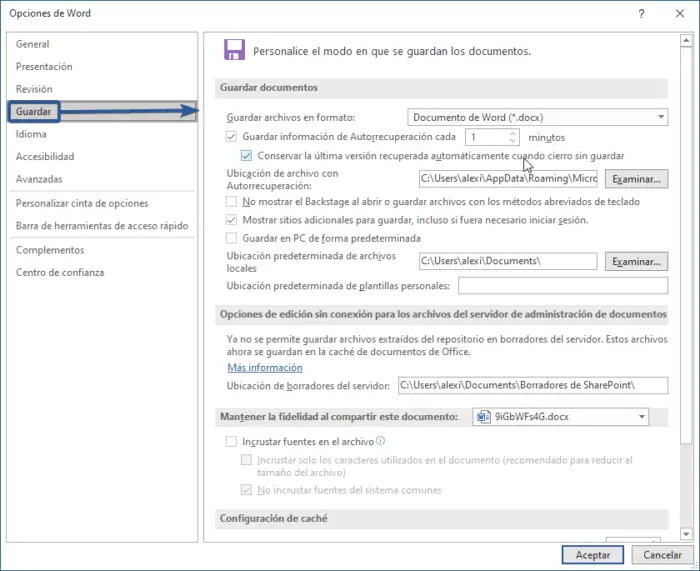Screen dimensions: 700x571
Task: Click the Cancelar button
Action: click(662, 555)
